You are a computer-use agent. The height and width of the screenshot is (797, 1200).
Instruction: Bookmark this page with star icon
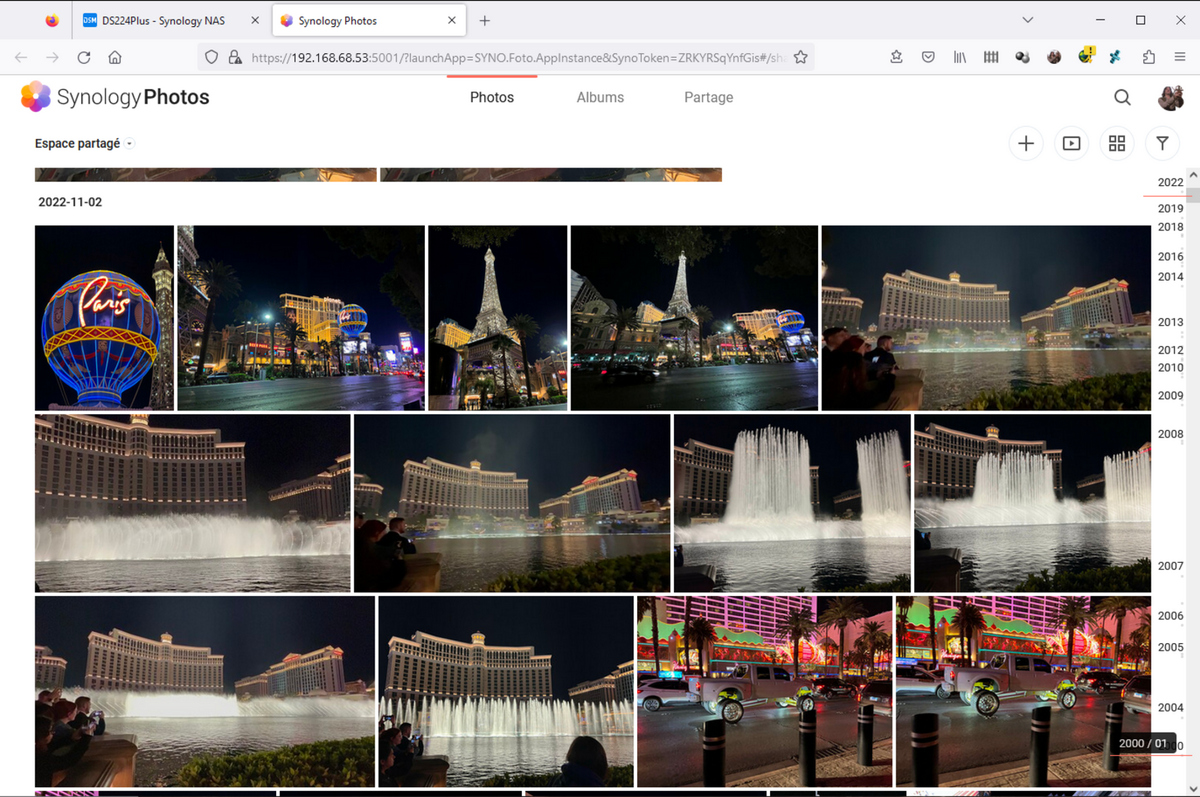click(x=800, y=58)
